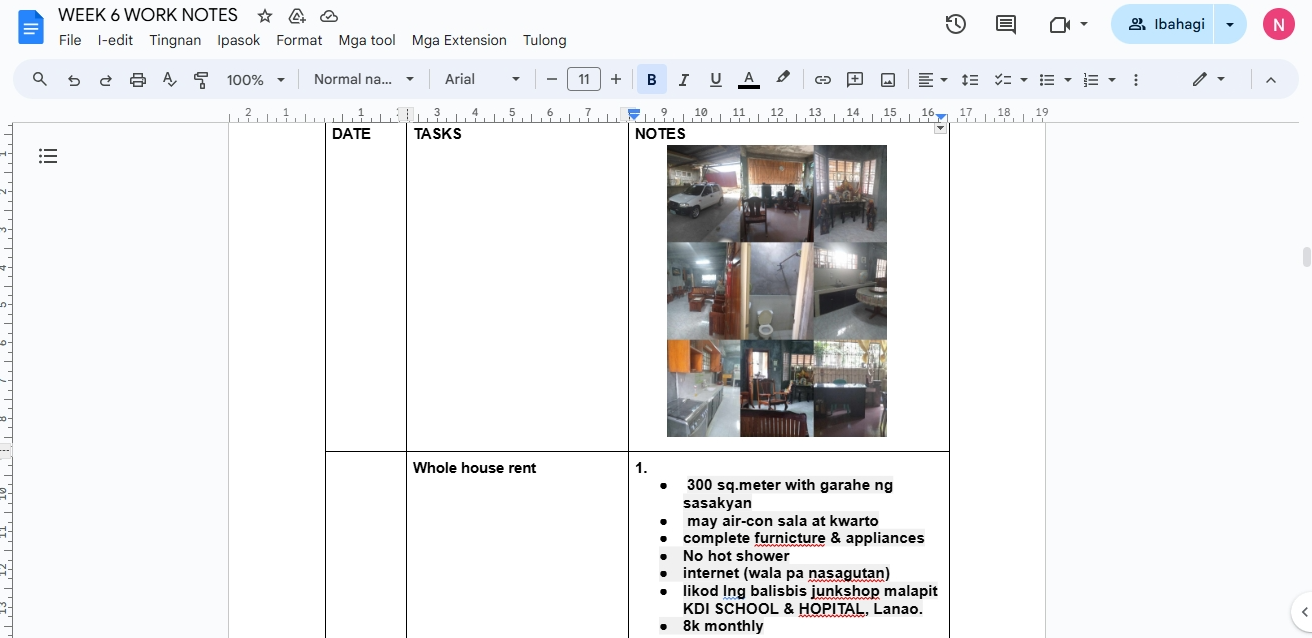Open the comments panel icon
Image resolution: width=1312 pixels, height=638 pixels.
(x=1006, y=24)
